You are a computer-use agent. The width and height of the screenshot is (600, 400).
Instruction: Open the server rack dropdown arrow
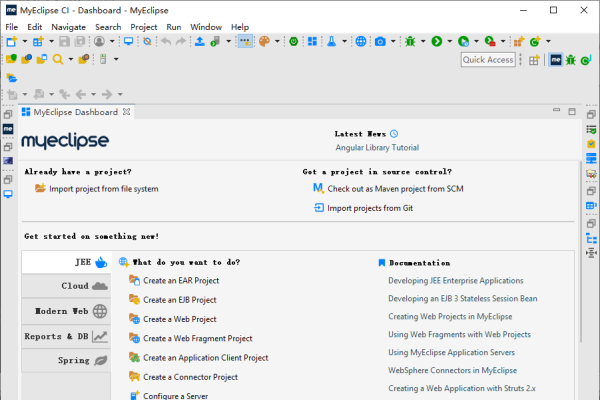coord(116,59)
